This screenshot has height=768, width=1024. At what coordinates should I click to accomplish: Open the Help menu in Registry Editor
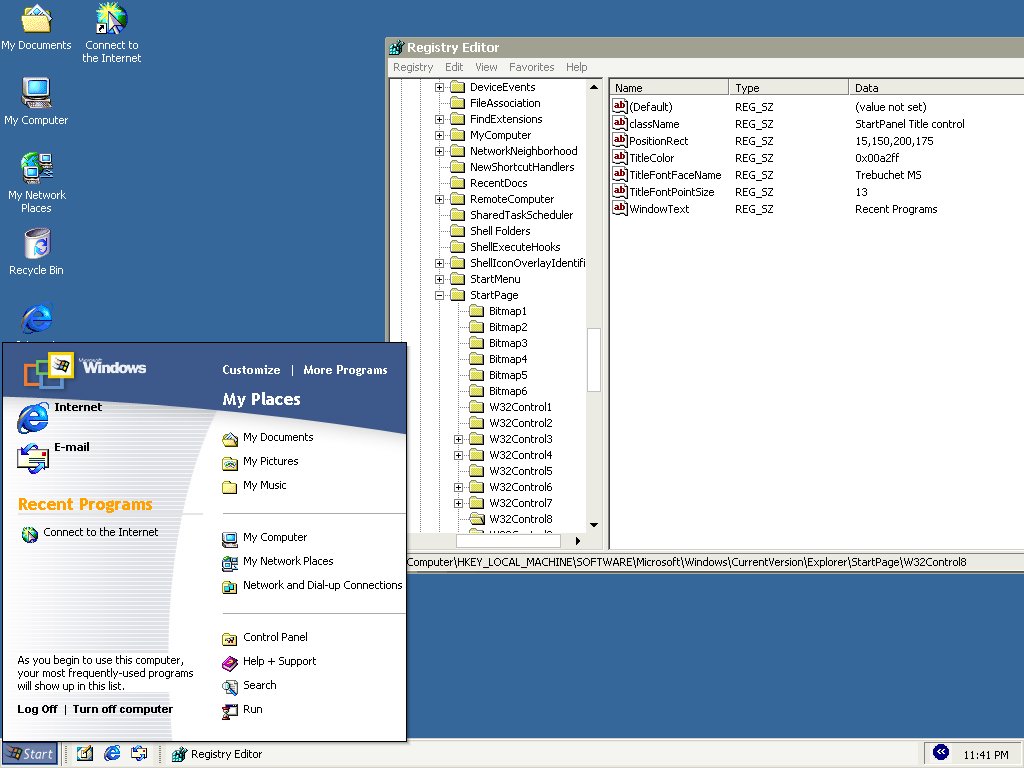click(x=577, y=67)
